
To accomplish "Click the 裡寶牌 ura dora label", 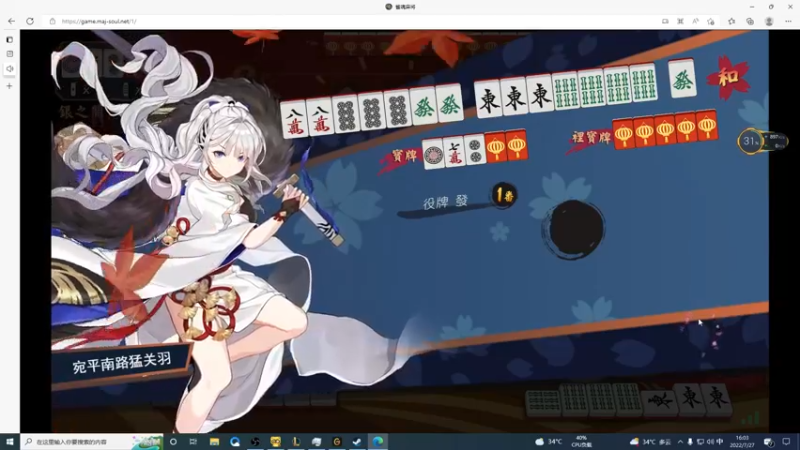I will (x=591, y=137).
